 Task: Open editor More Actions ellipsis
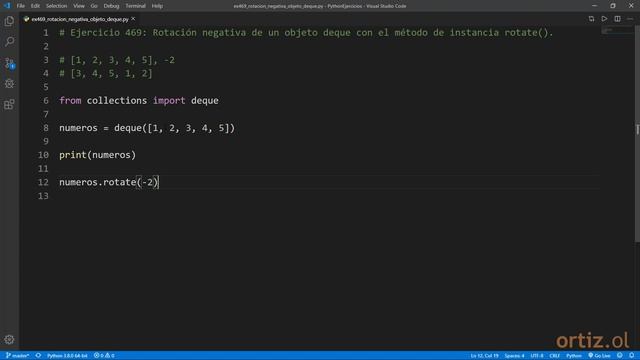pos(630,19)
